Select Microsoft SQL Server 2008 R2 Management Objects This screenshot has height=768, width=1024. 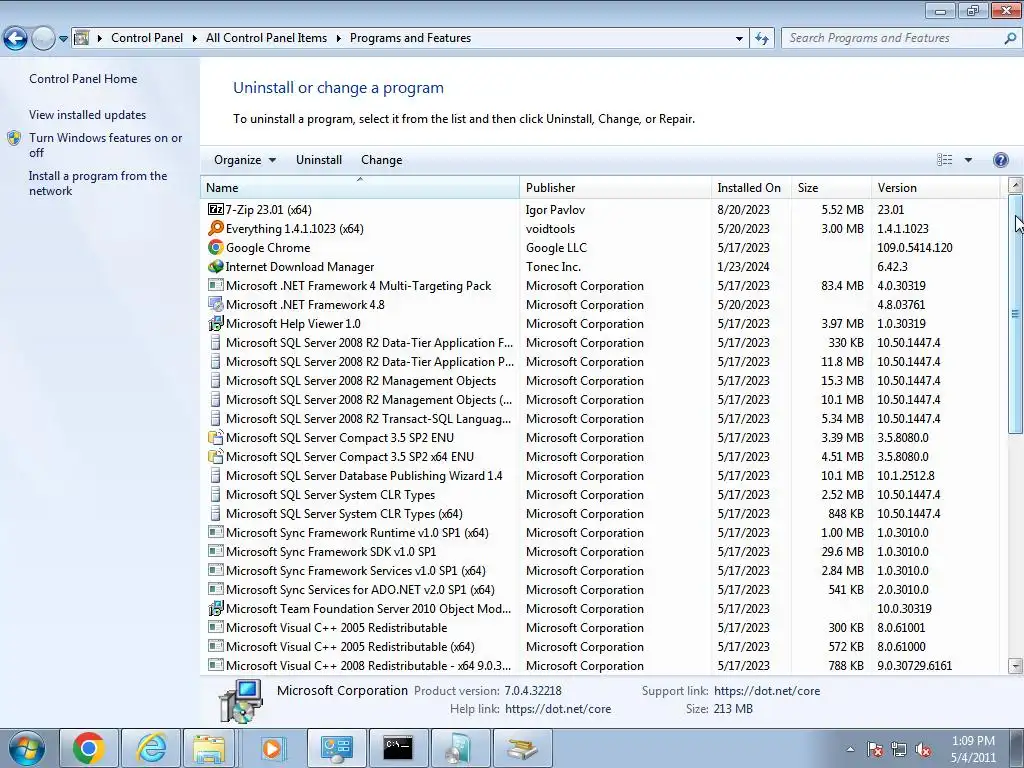click(x=601, y=381)
